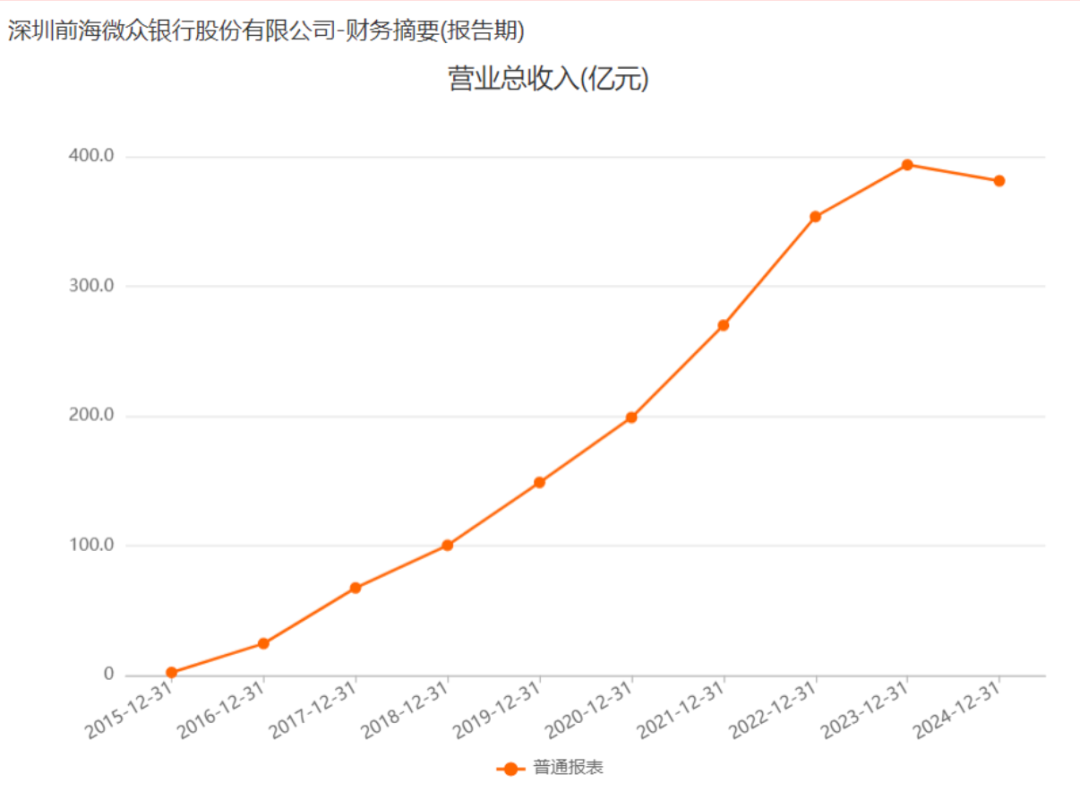Select the final 2024-12-31 data point

coord(999,181)
